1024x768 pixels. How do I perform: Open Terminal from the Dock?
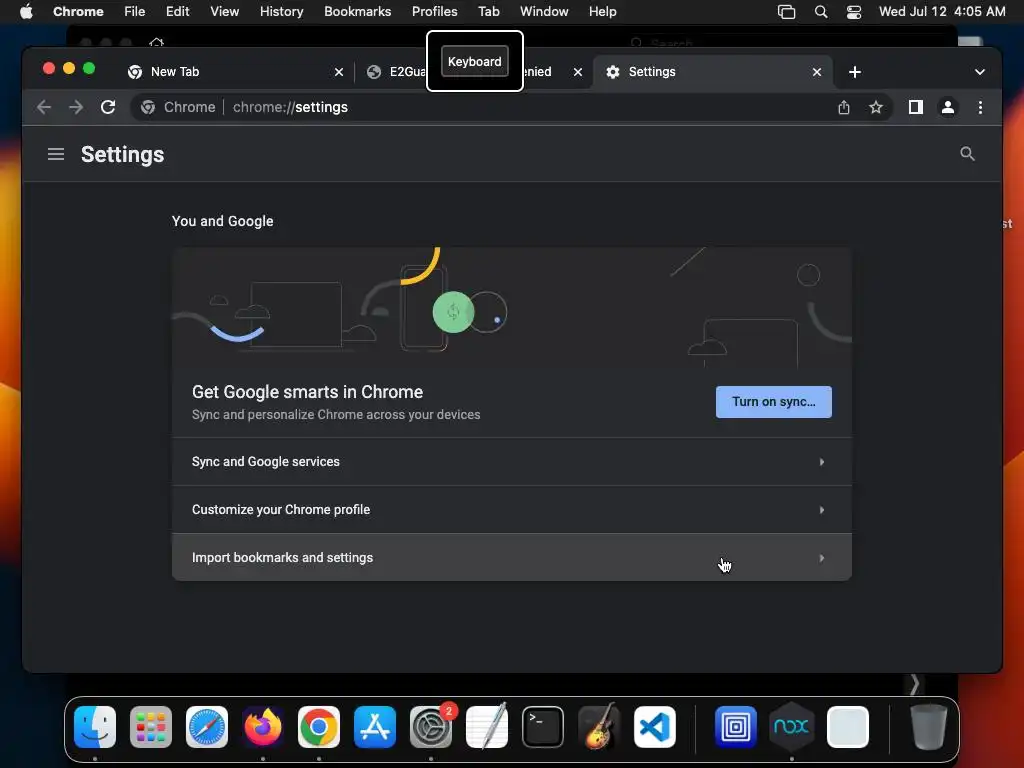543,727
